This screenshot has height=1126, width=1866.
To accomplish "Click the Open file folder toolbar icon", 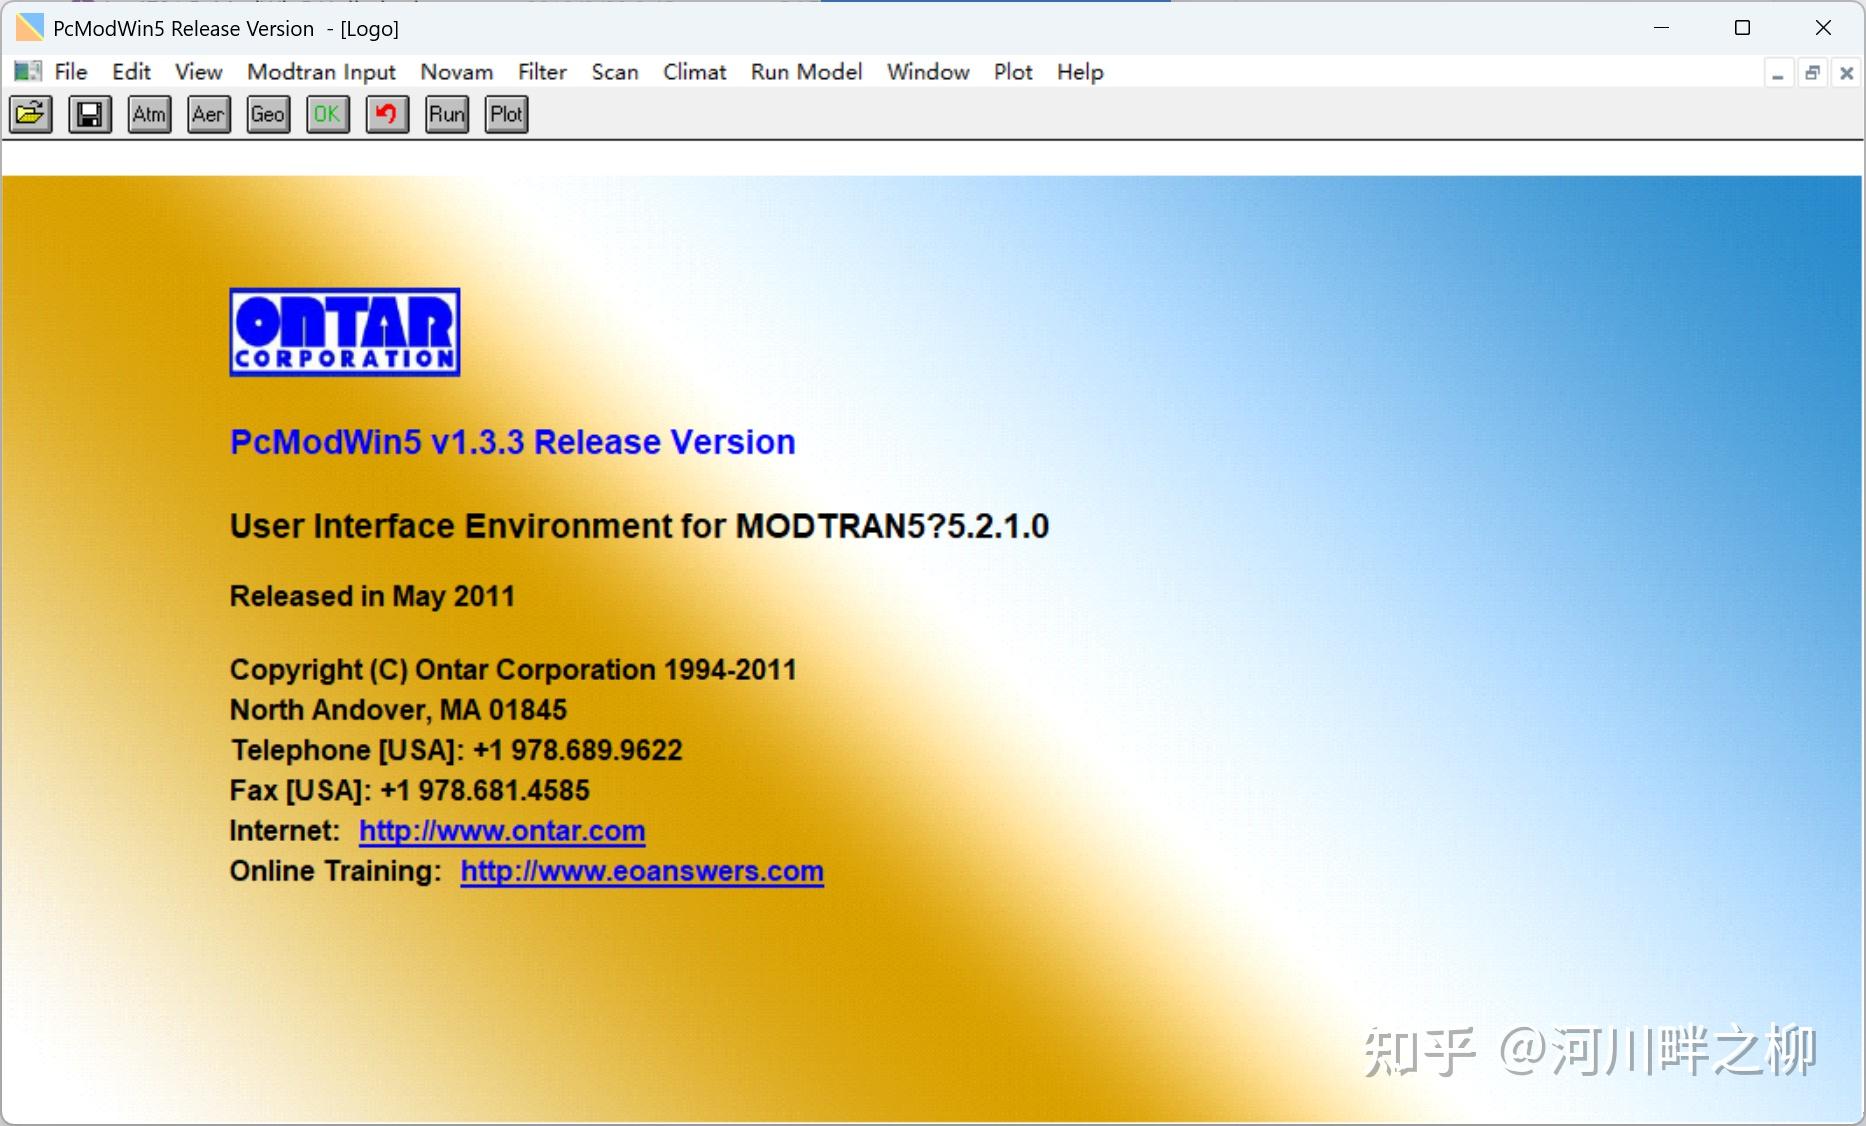I will pyautogui.click(x=31, y=114).
